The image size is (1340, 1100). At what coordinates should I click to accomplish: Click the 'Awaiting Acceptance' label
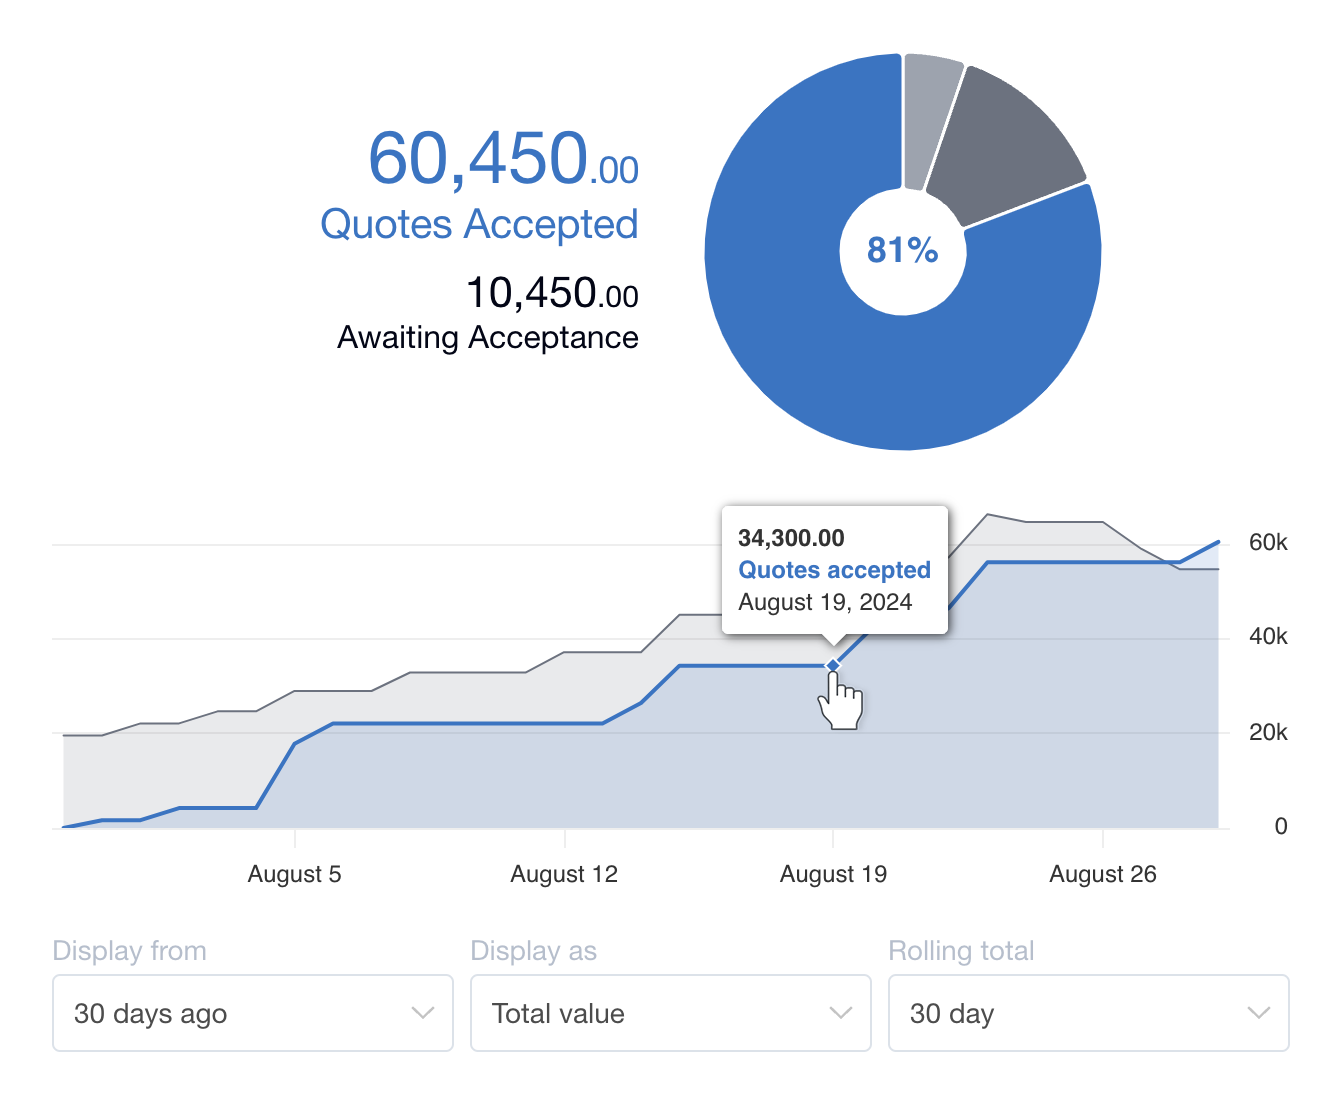tap(488, 338)
